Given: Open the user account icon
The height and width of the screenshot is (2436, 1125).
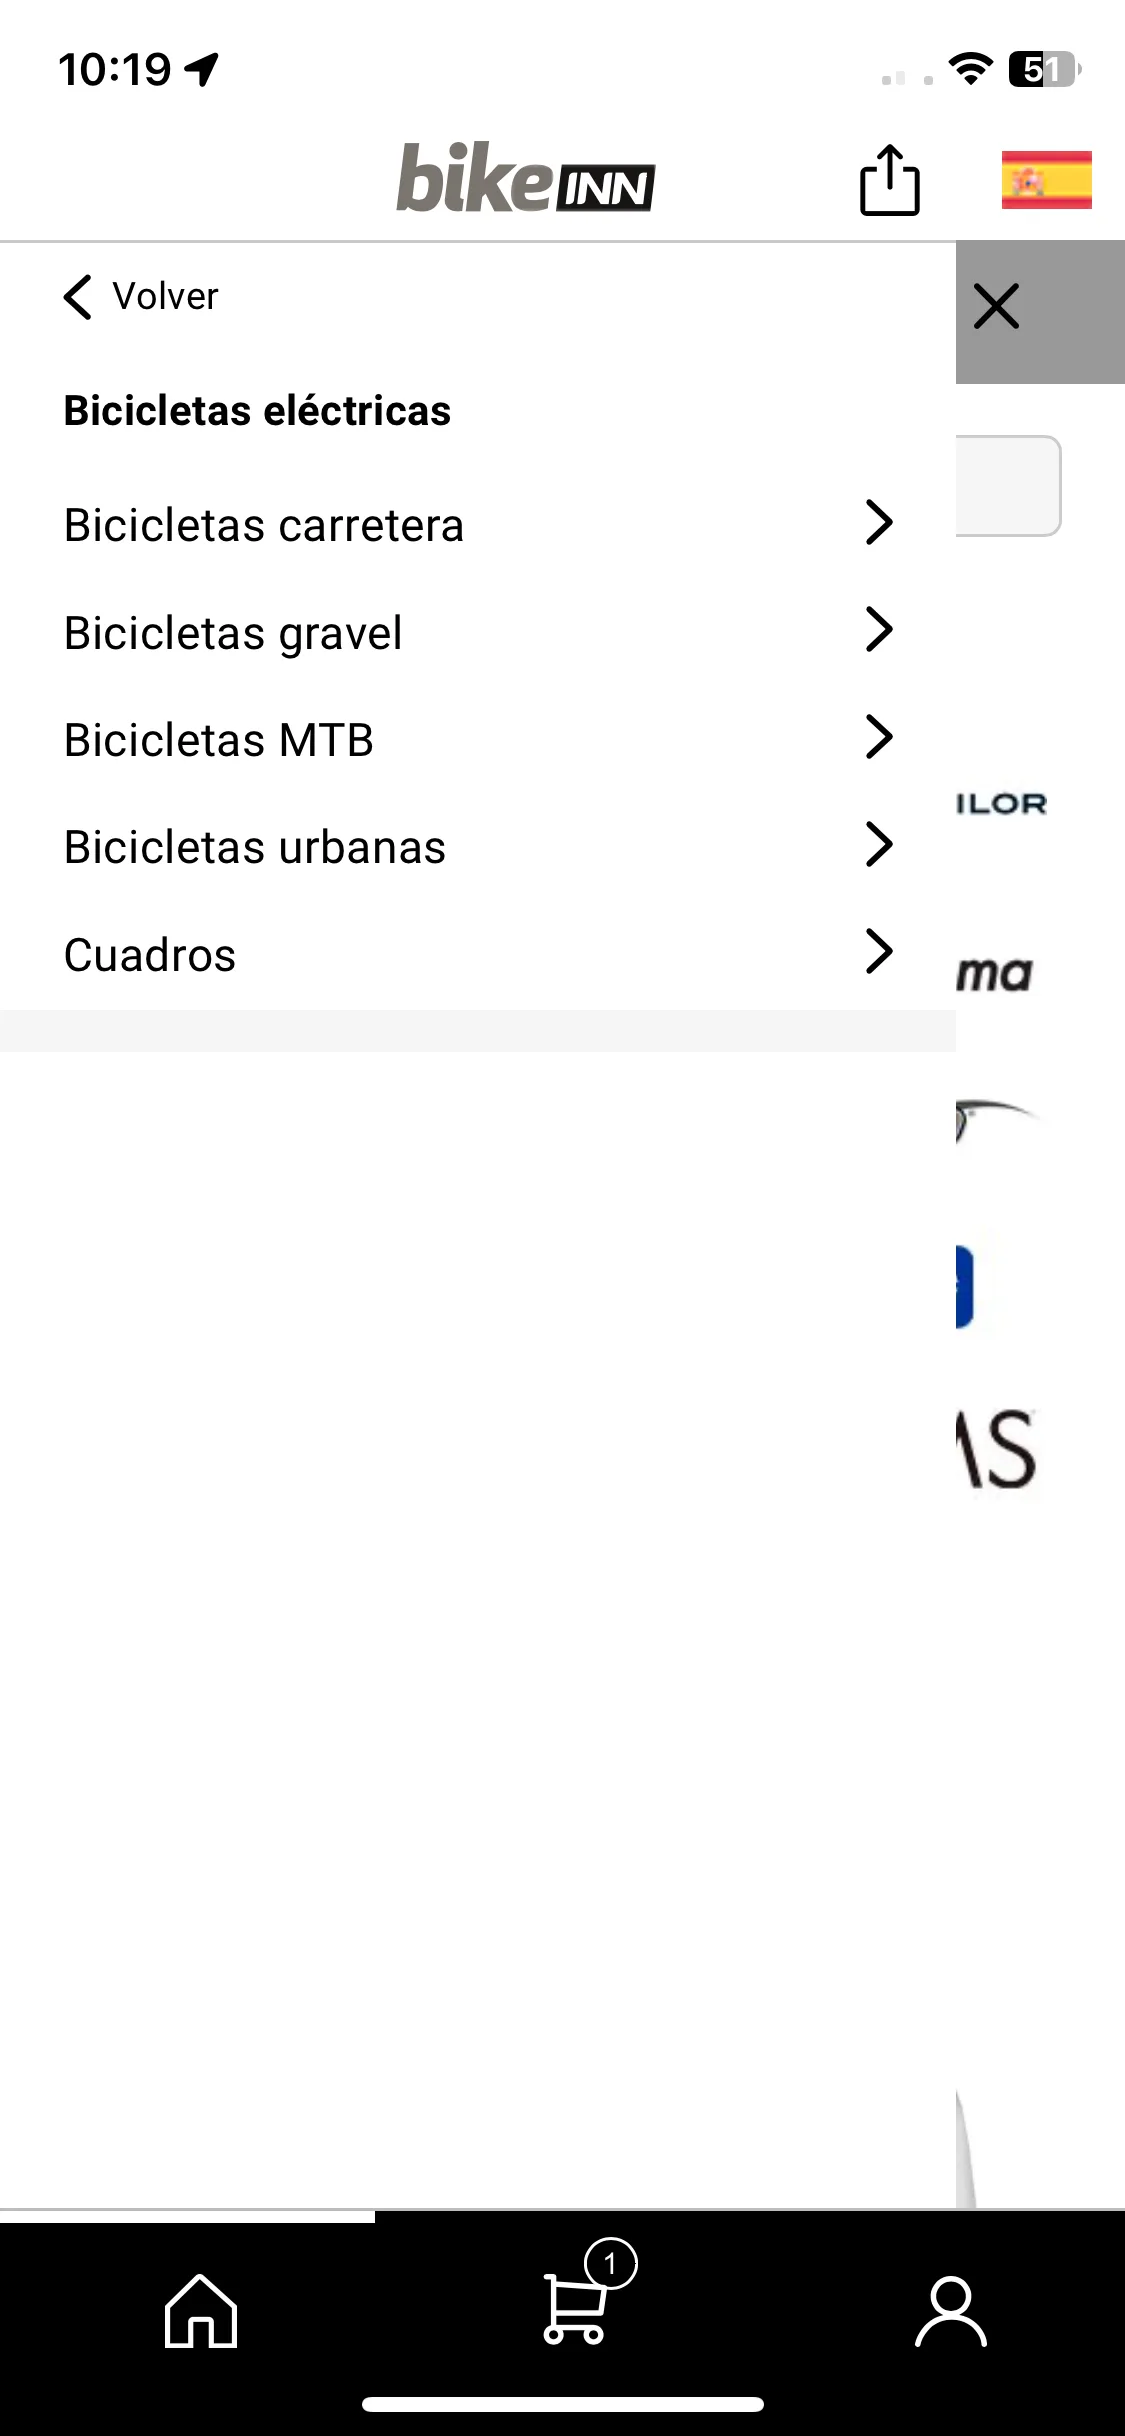Looking at the screenshot, I should point(951,2311).
